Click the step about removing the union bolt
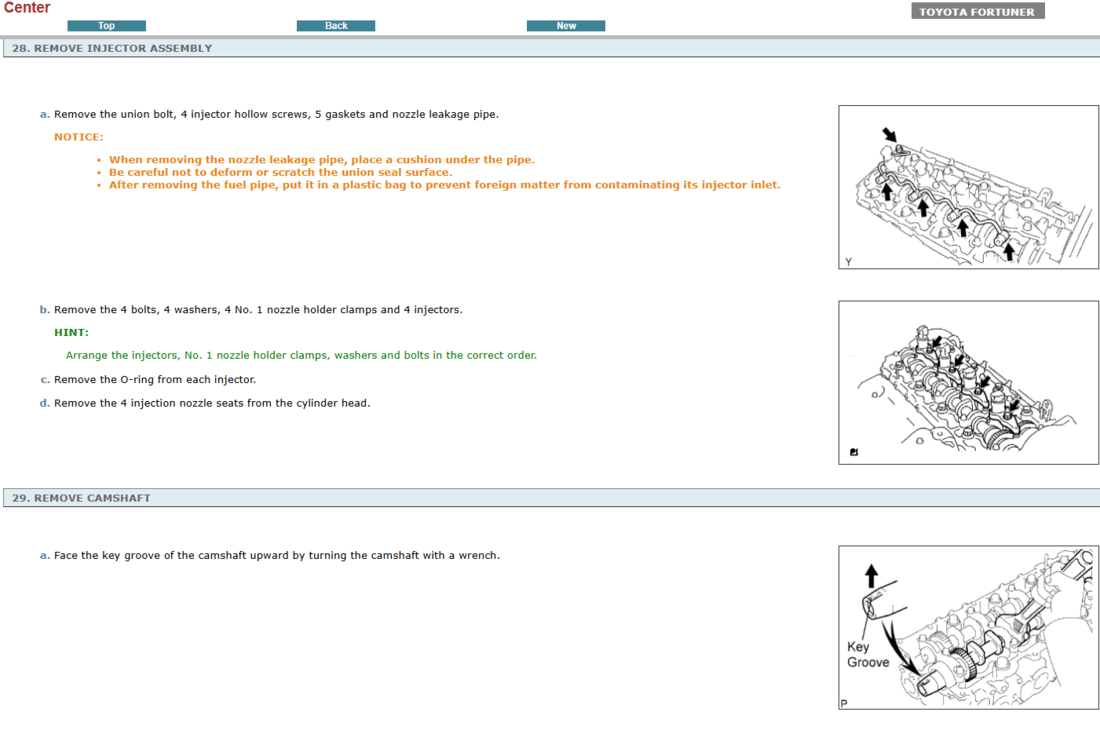Image resolution: width=1100 pixels, height=741 pixels. pos(276,114)
